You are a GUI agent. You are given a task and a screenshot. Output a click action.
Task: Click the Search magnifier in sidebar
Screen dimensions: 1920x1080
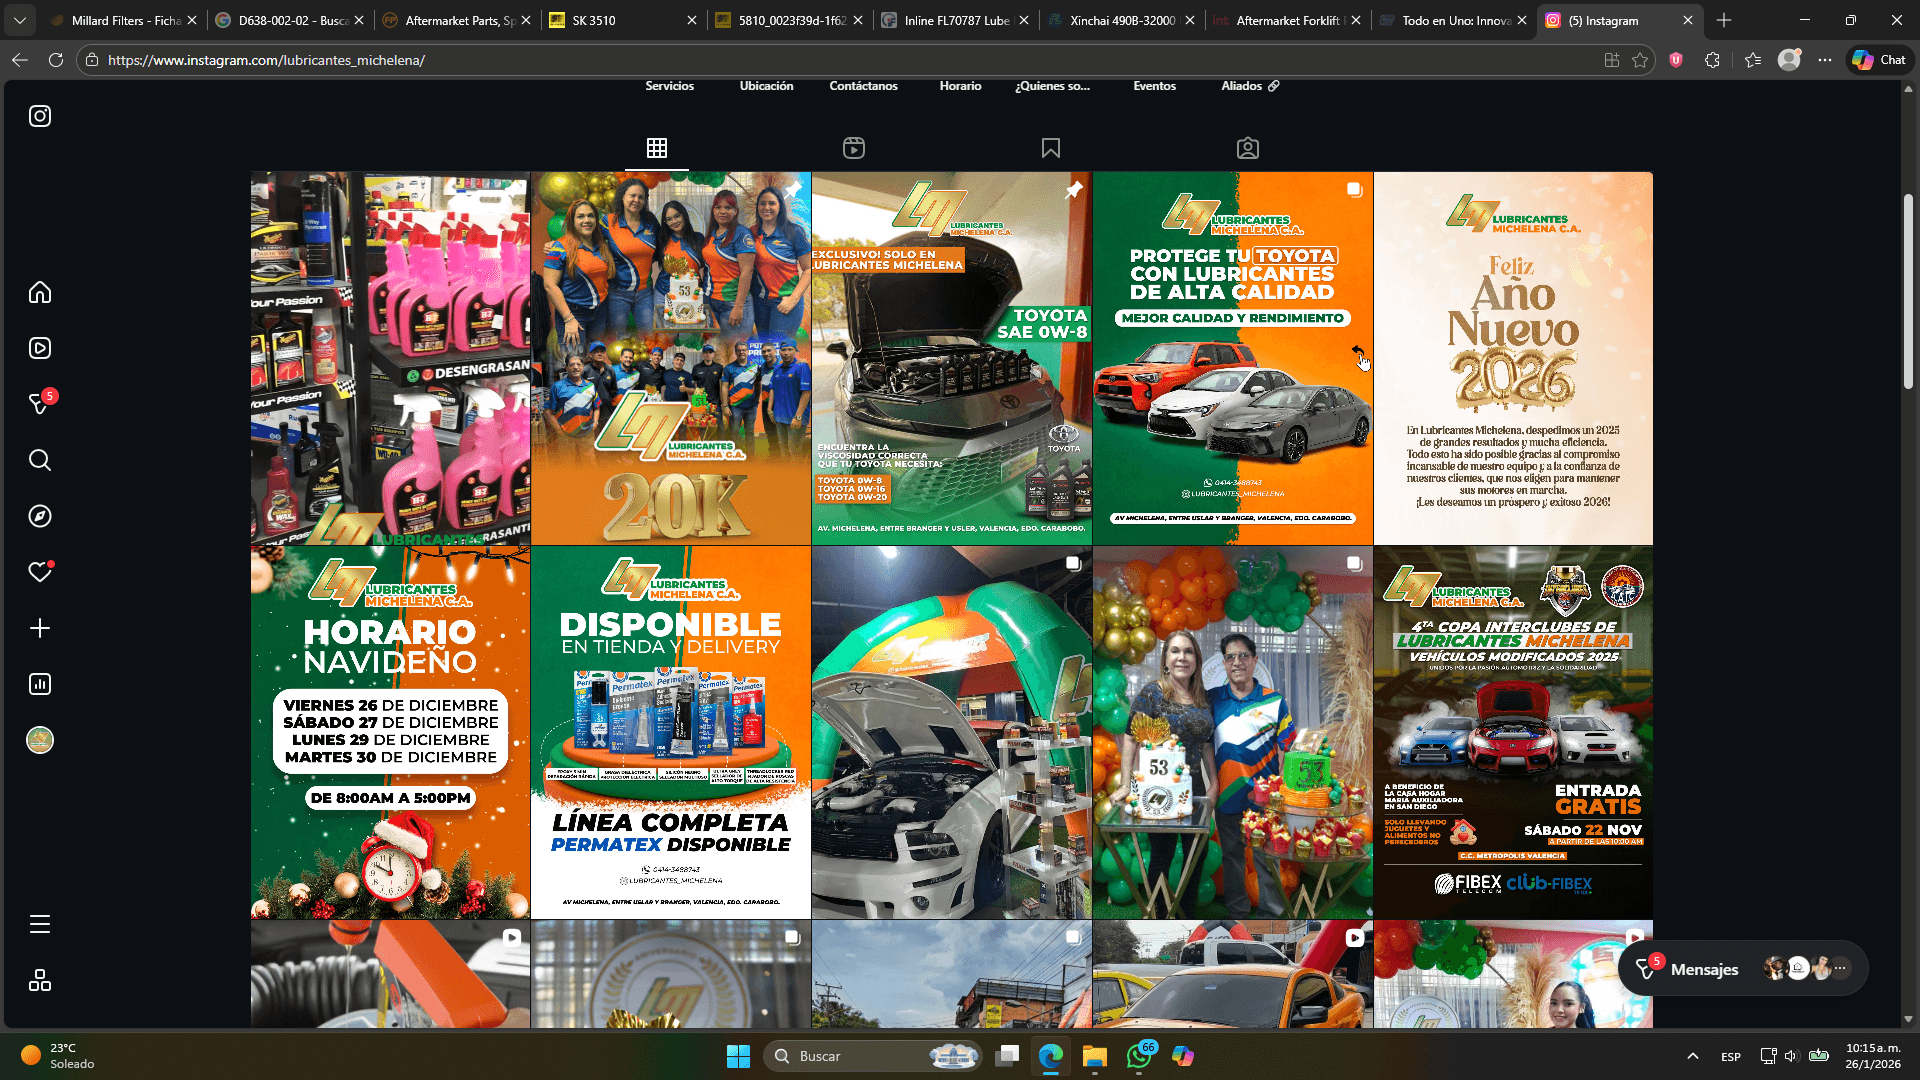40,460
